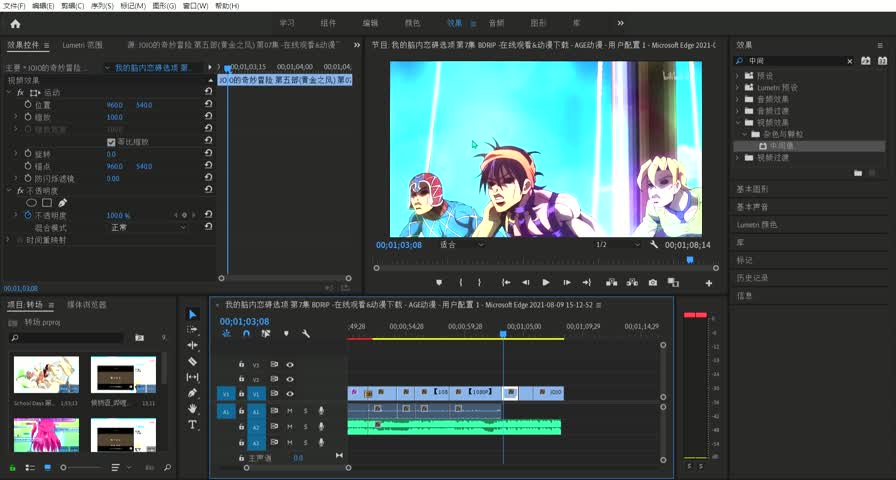Click Export Frame camera icon
The height and width of the screenshot is (480, 896).
[x=653, y=282]
